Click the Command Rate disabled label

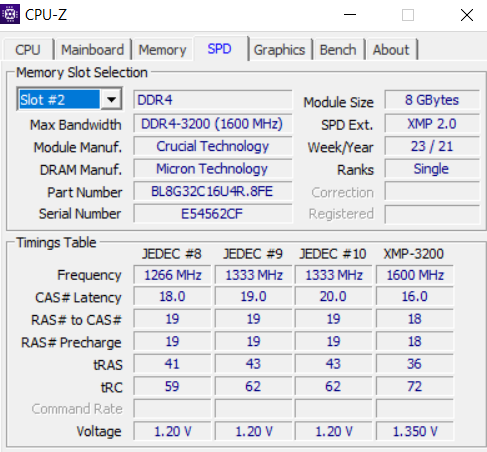point(77,409)
